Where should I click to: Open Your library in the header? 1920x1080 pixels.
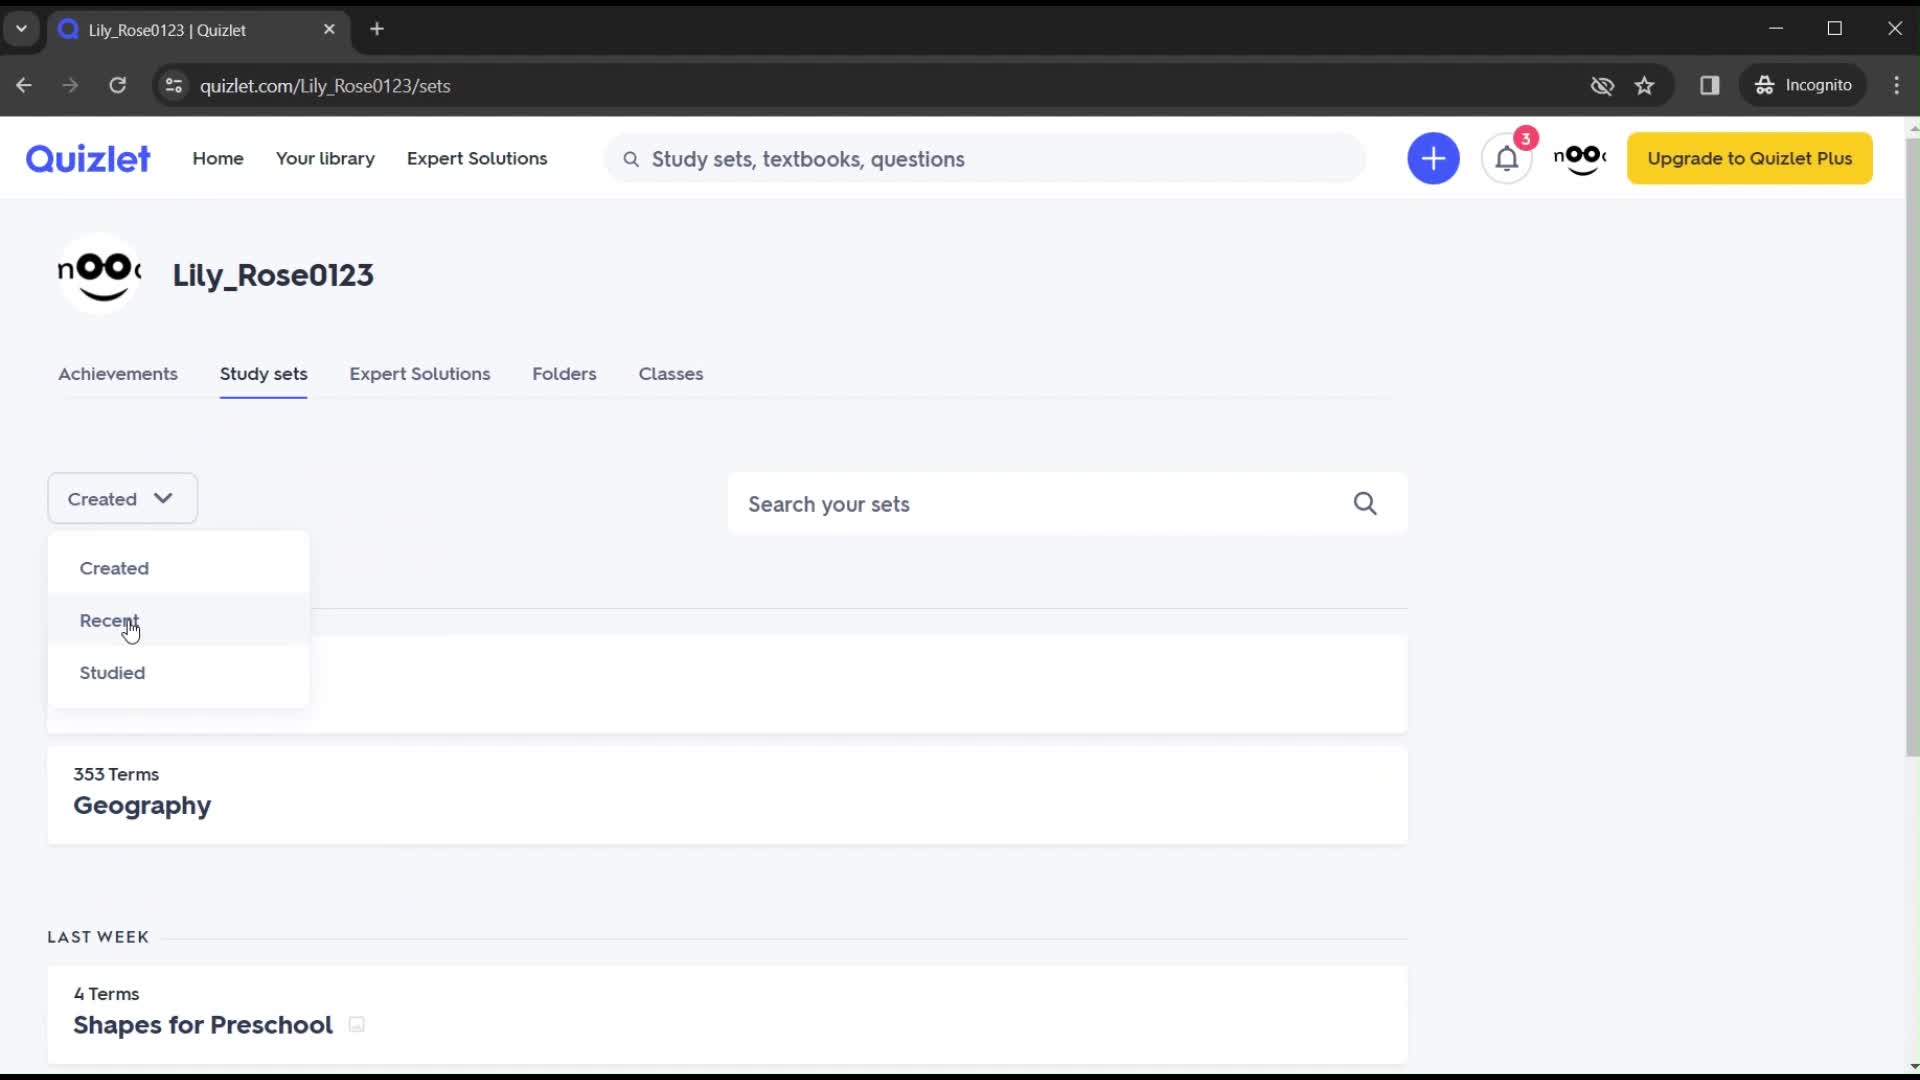pyautogui.click(x=325, y=159)
